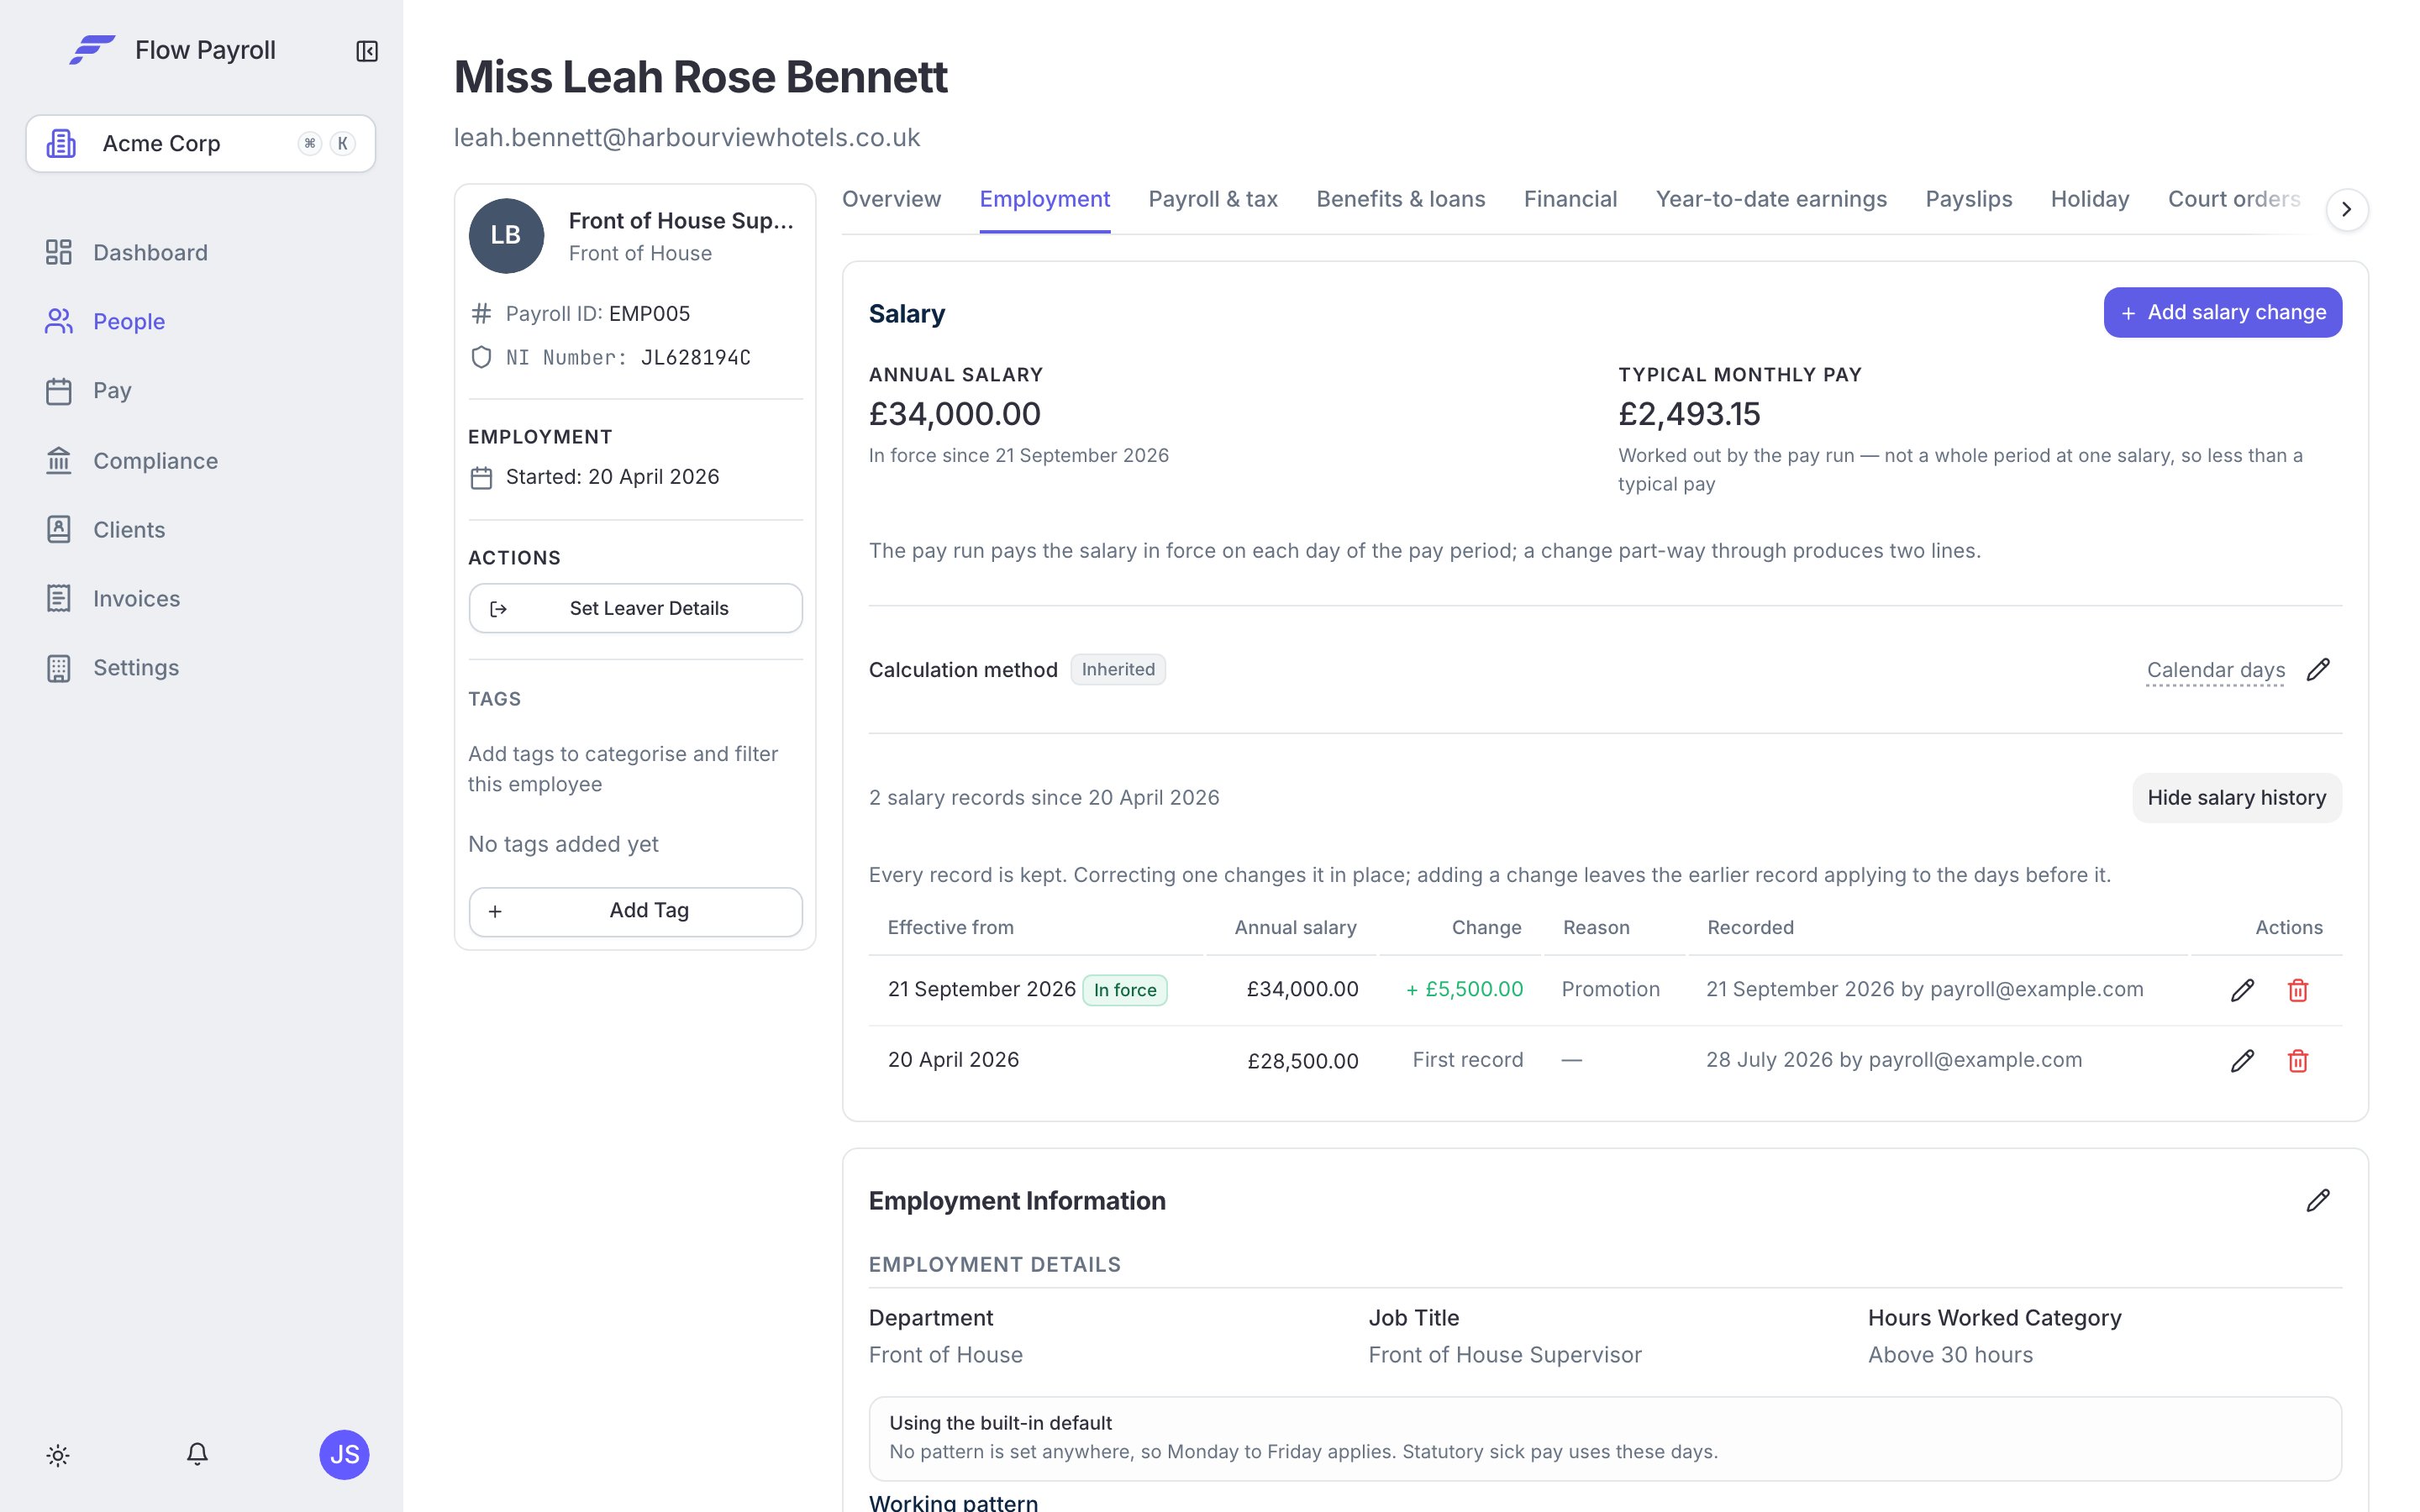The image size is (2420, 1512).
Task: Go to Compliance in sidebar
Action: [x=155, y=460]
